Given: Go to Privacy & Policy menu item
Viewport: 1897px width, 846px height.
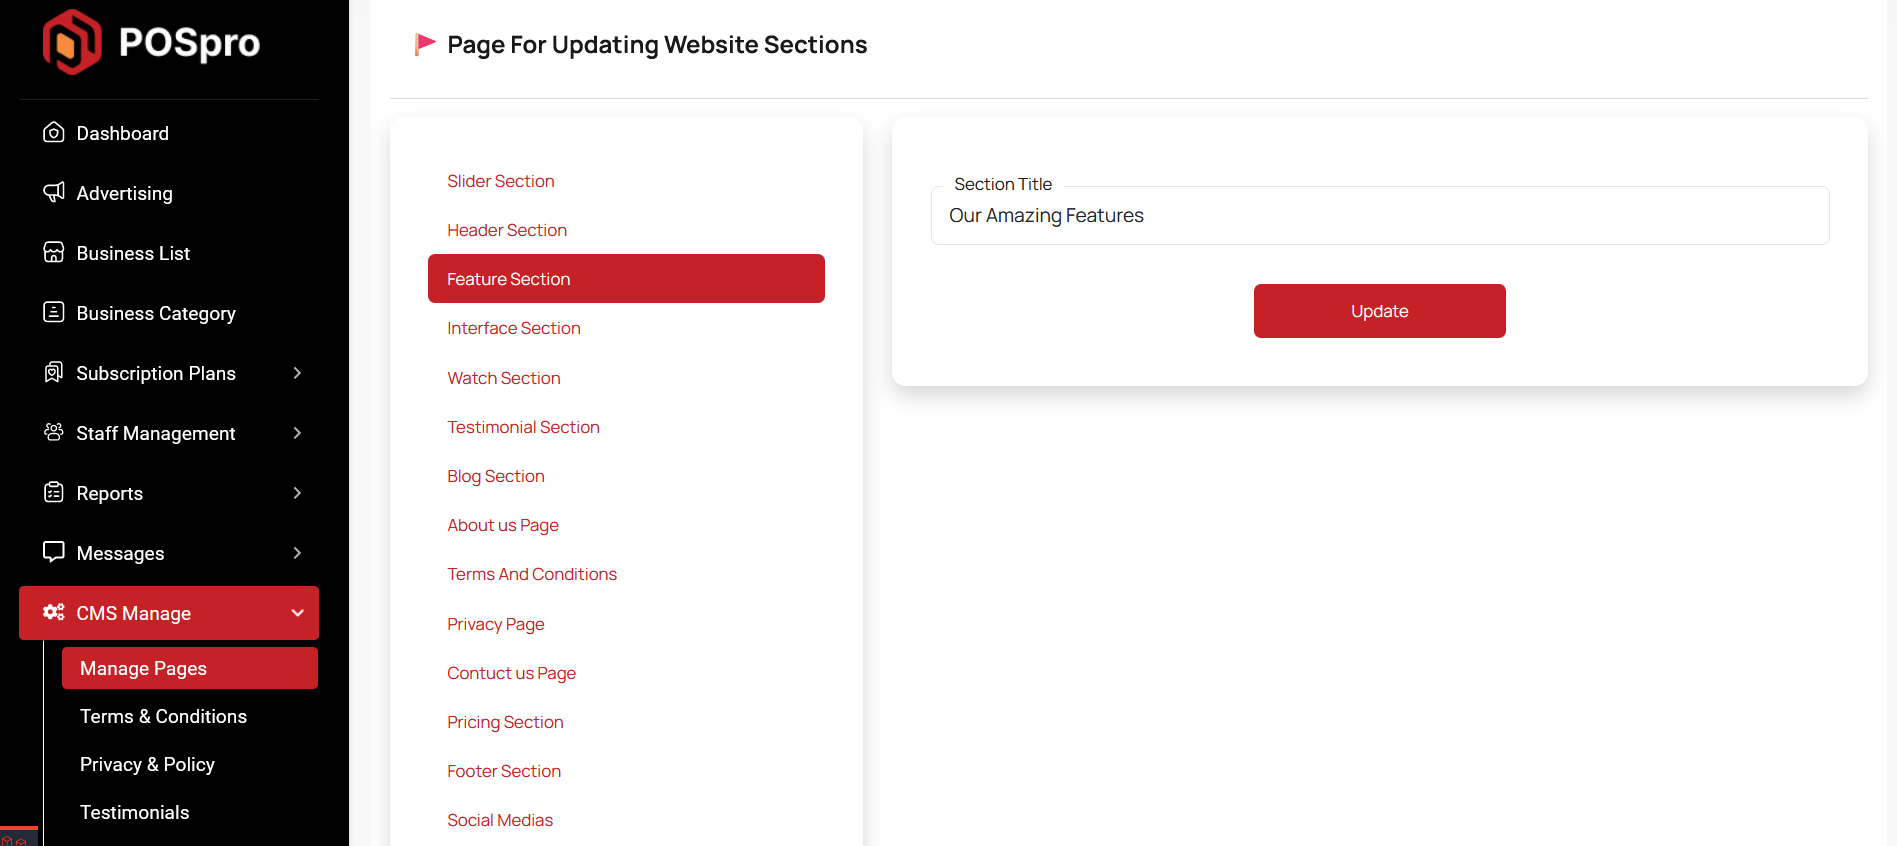Looking at the screenshot, I should click(147, 764).
